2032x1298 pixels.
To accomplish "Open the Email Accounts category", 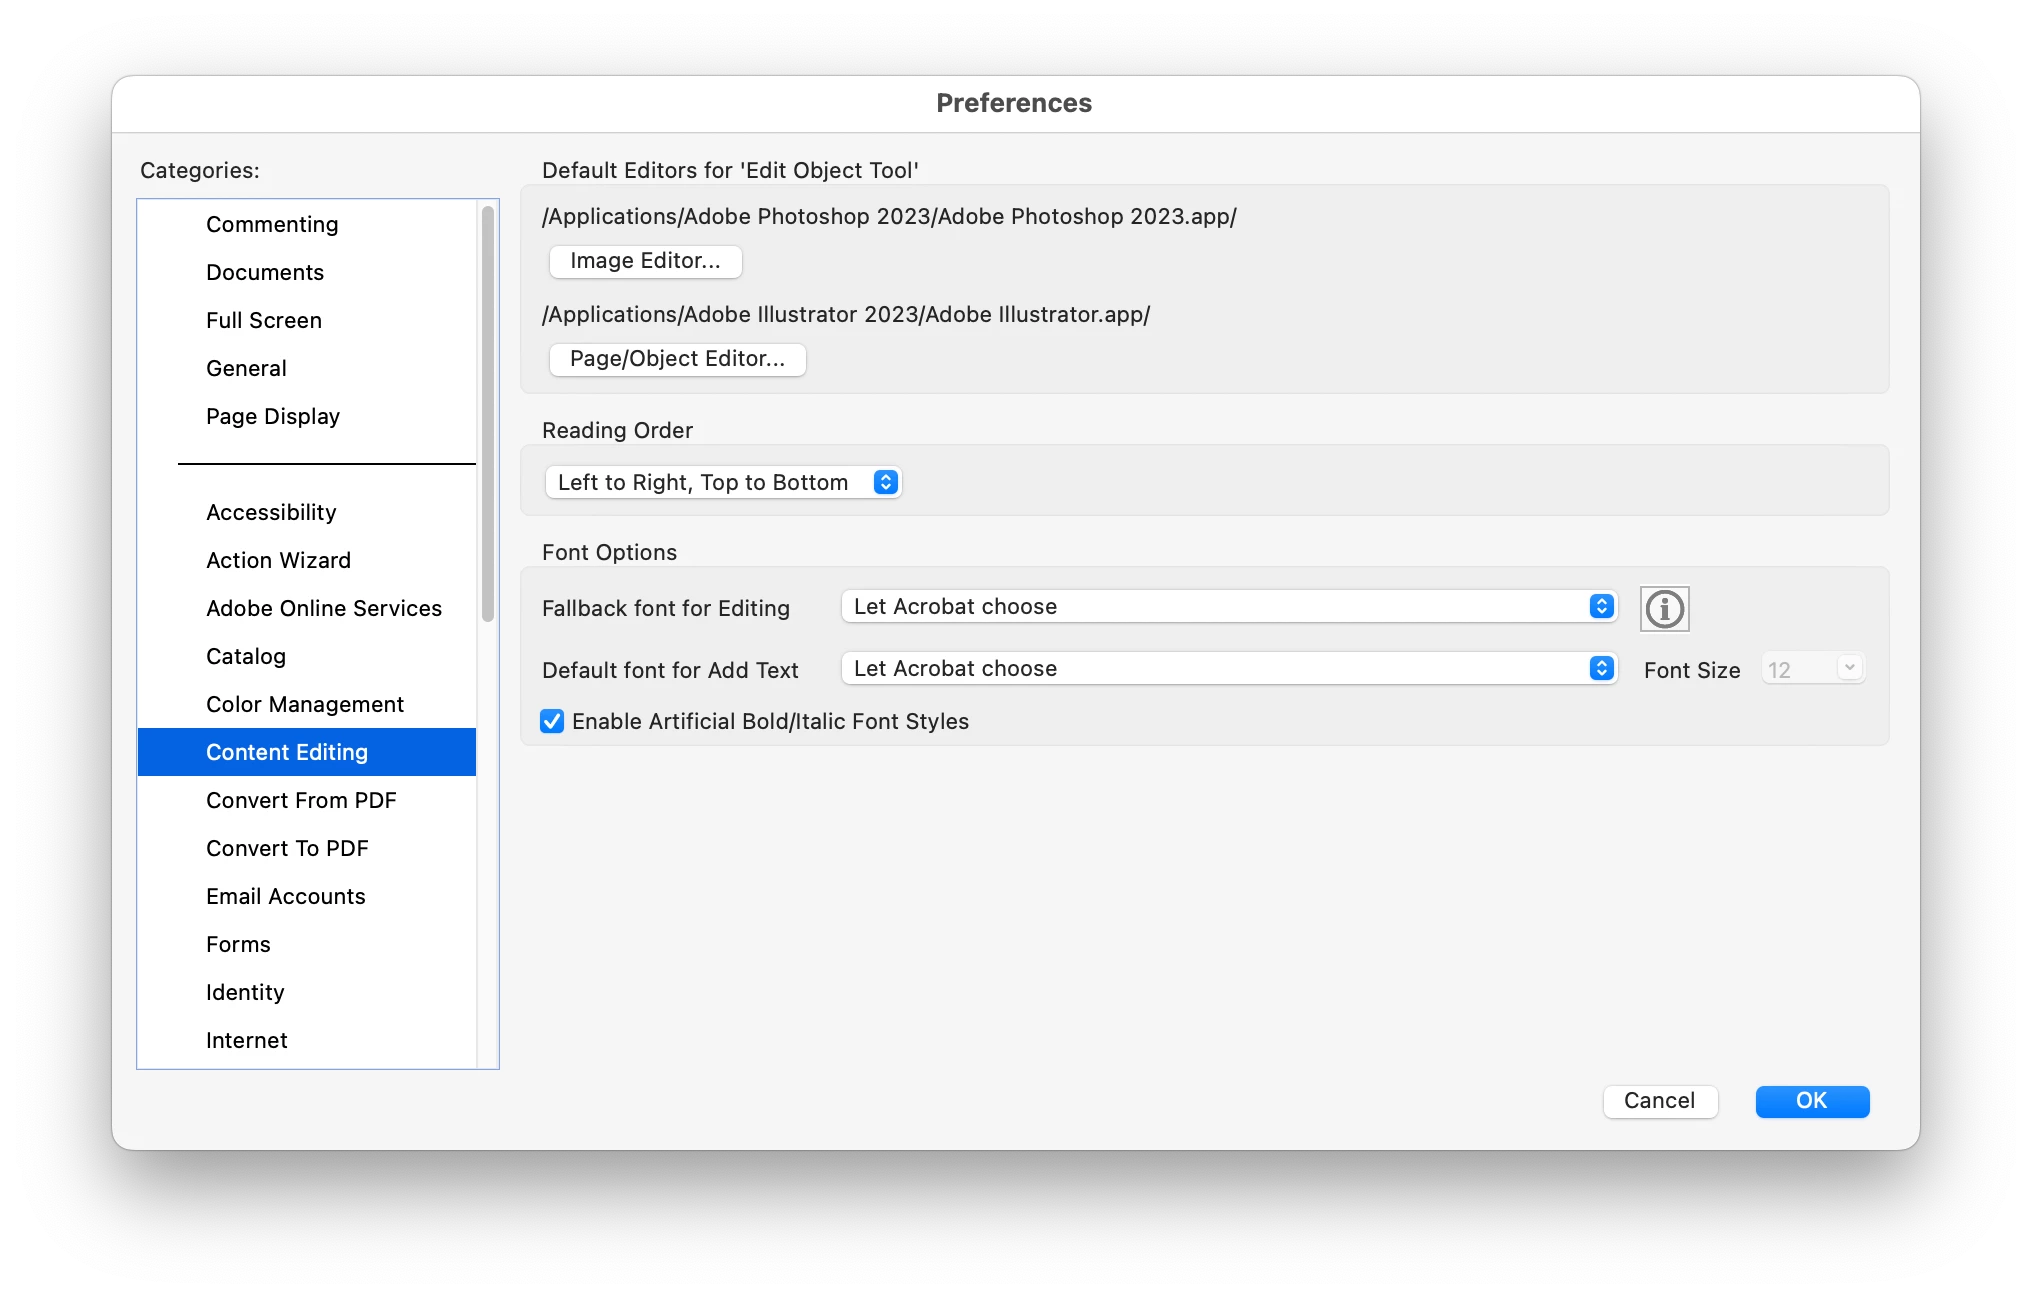I will coord(286,896).
